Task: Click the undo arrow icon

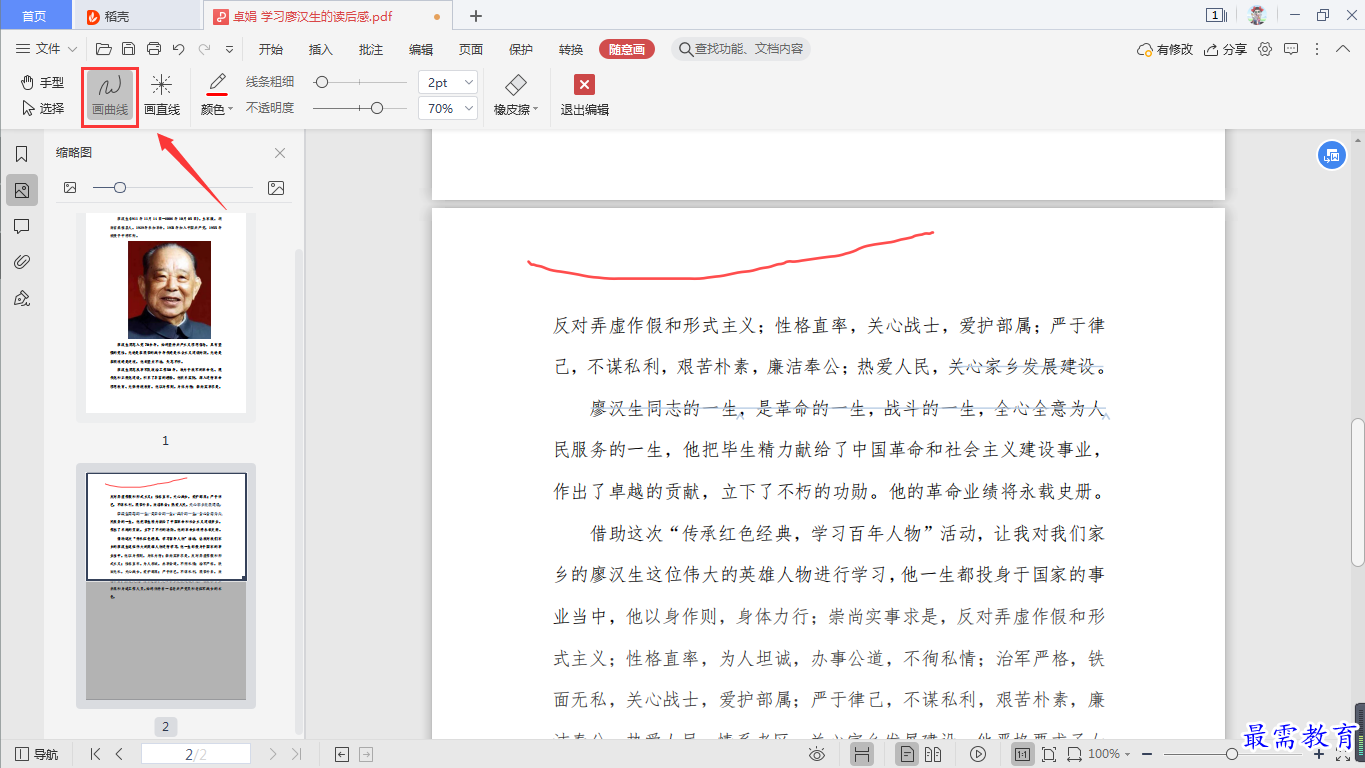Action: [x=179, y=49]
